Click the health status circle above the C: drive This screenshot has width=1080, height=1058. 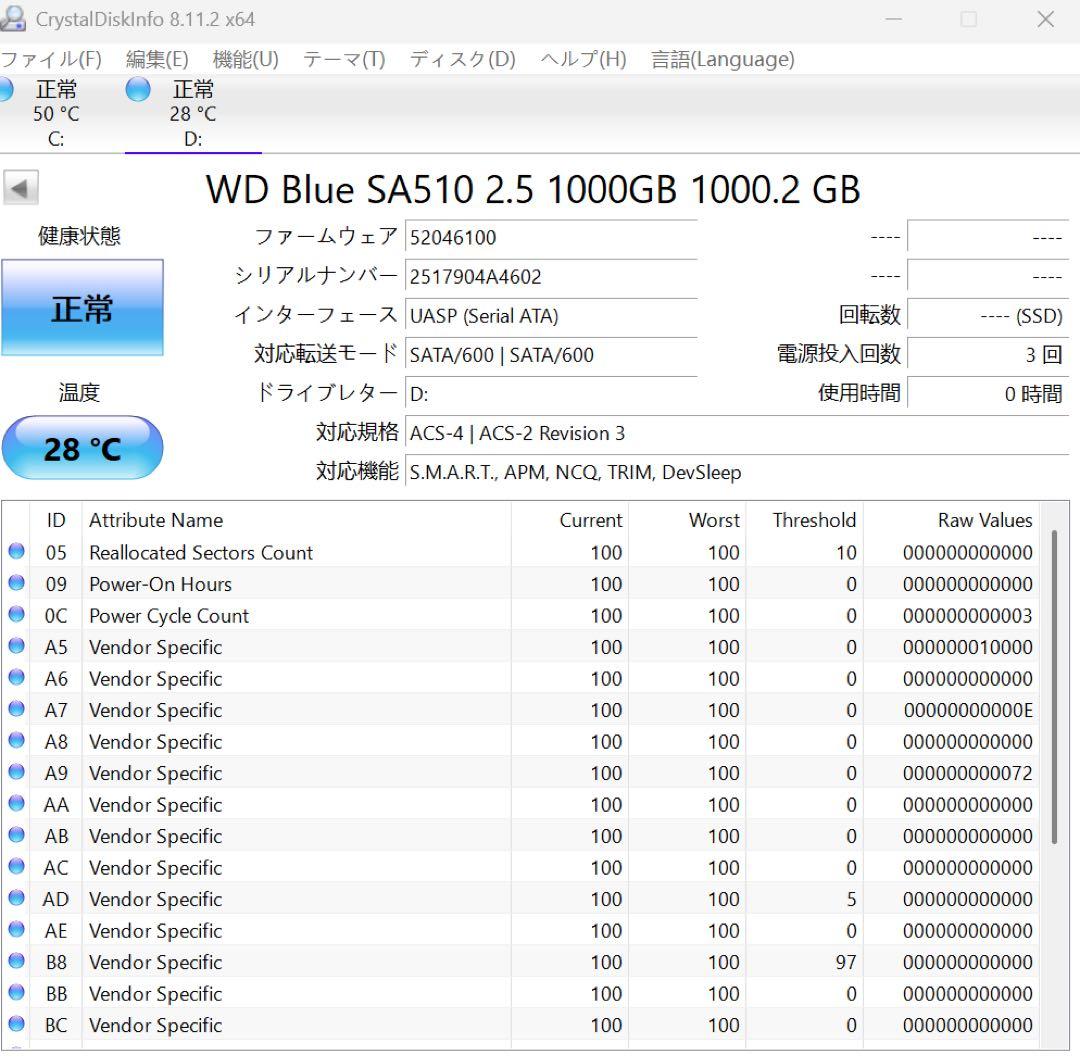click(x=6, y=89)
